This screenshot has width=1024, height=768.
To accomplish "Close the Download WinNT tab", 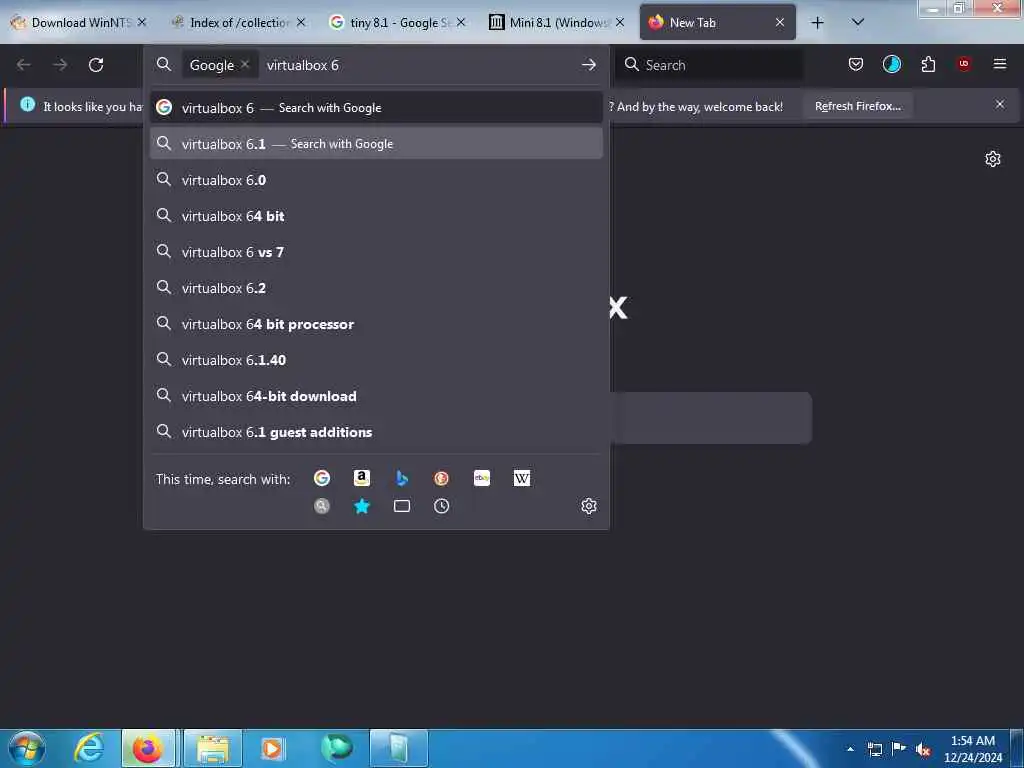I will point(142,22).
